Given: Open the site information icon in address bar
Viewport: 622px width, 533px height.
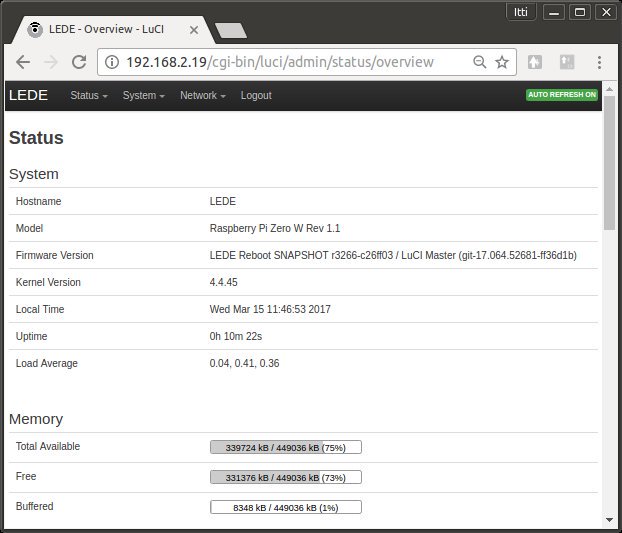Looking at the screenshot, I should (x=112, y=62).
